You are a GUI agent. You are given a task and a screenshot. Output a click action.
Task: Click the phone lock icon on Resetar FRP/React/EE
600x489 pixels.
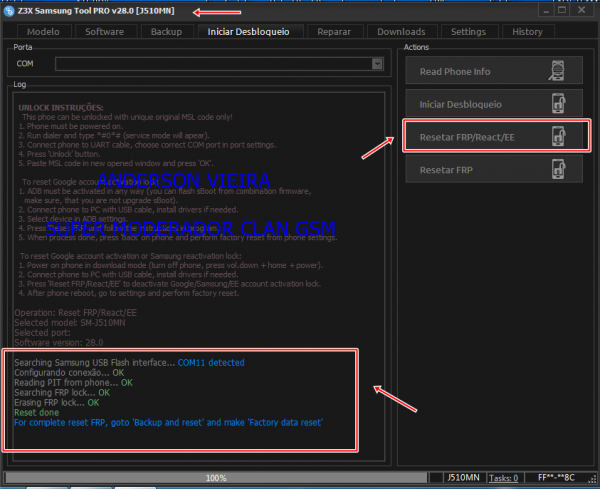click(x=559, y=136)
